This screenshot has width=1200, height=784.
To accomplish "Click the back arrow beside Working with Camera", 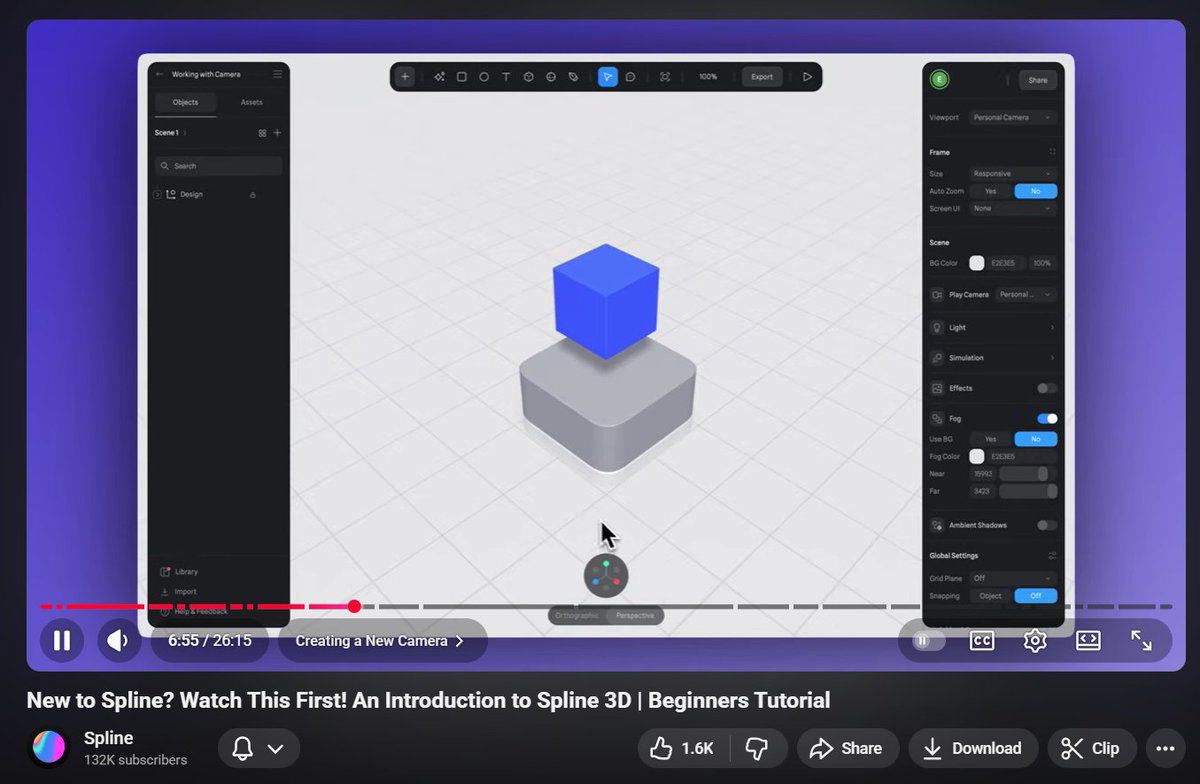I will click(x=159, y=74).
